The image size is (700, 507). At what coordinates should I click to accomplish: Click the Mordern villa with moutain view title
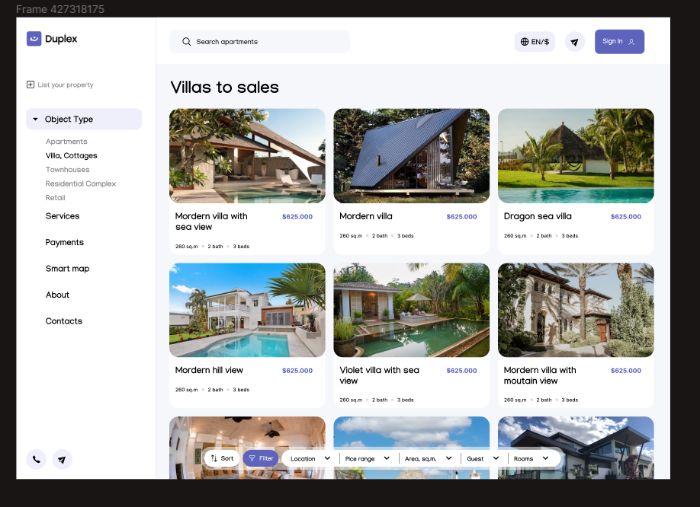coord(540,375)
